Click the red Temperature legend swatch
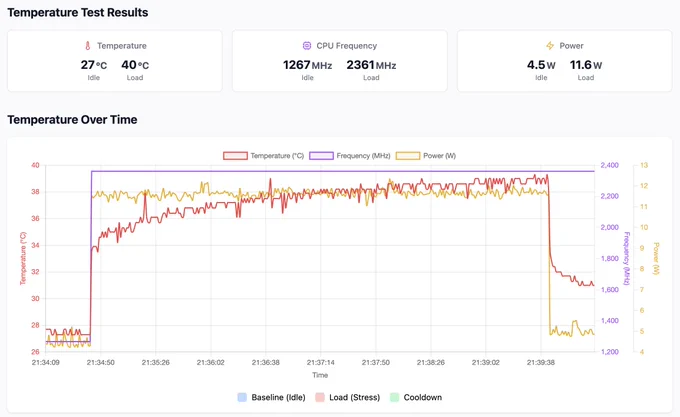This screenshot has width=680, height=417. [x=235, y=156]
